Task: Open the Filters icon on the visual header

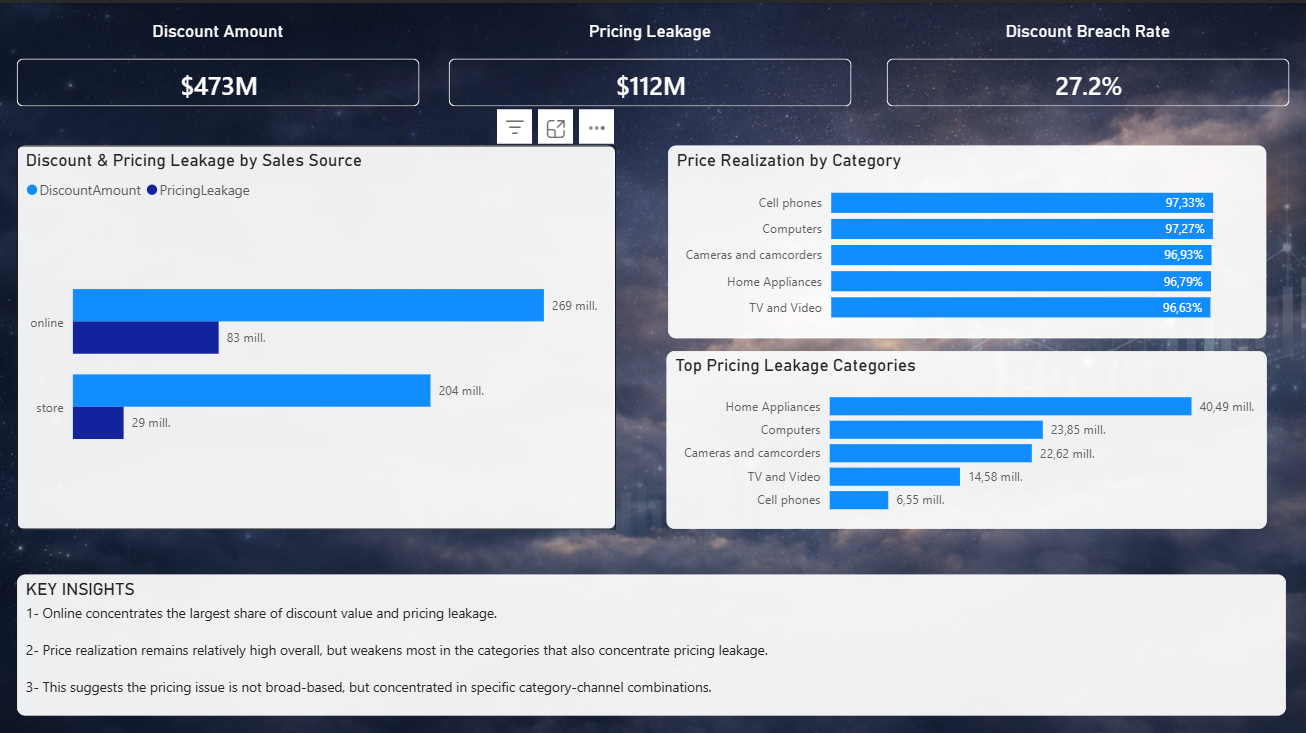Action: tap(514, 126)
